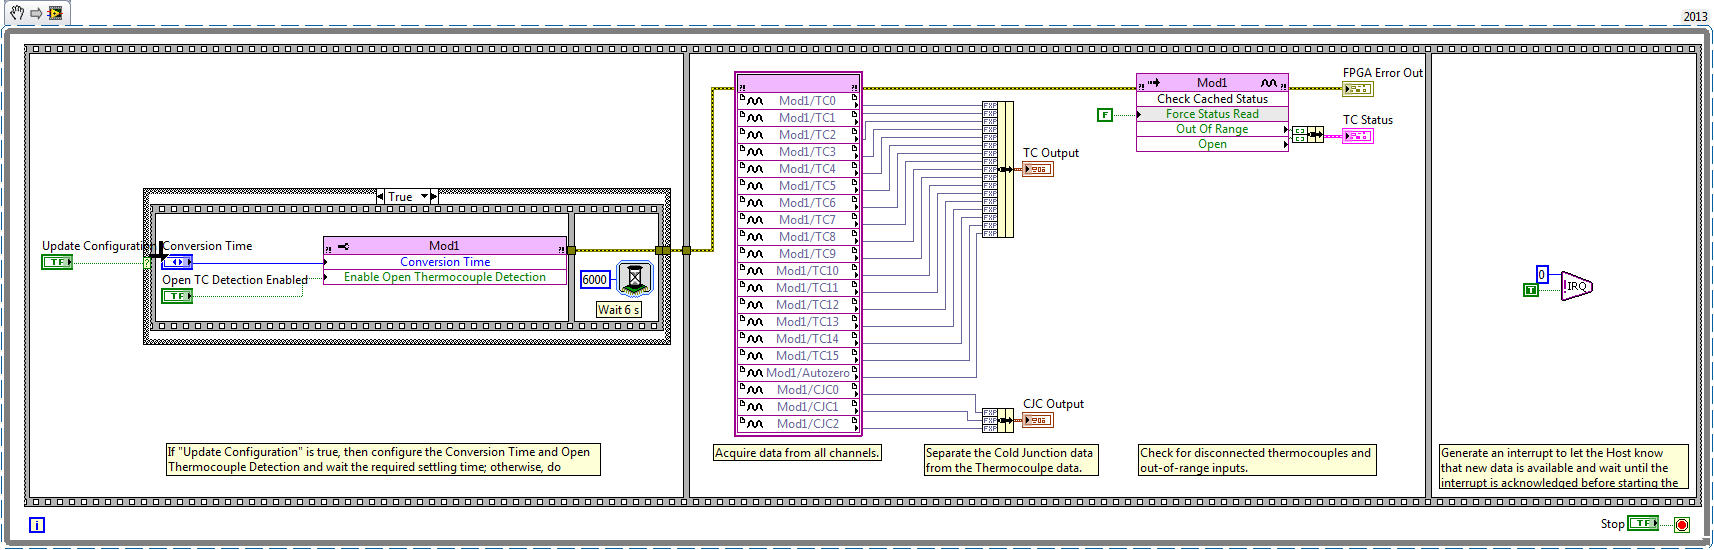Toggle the Update Configuration boolean terminal
The width and height of the screenshot is (1714, 550).
point(57,262)
